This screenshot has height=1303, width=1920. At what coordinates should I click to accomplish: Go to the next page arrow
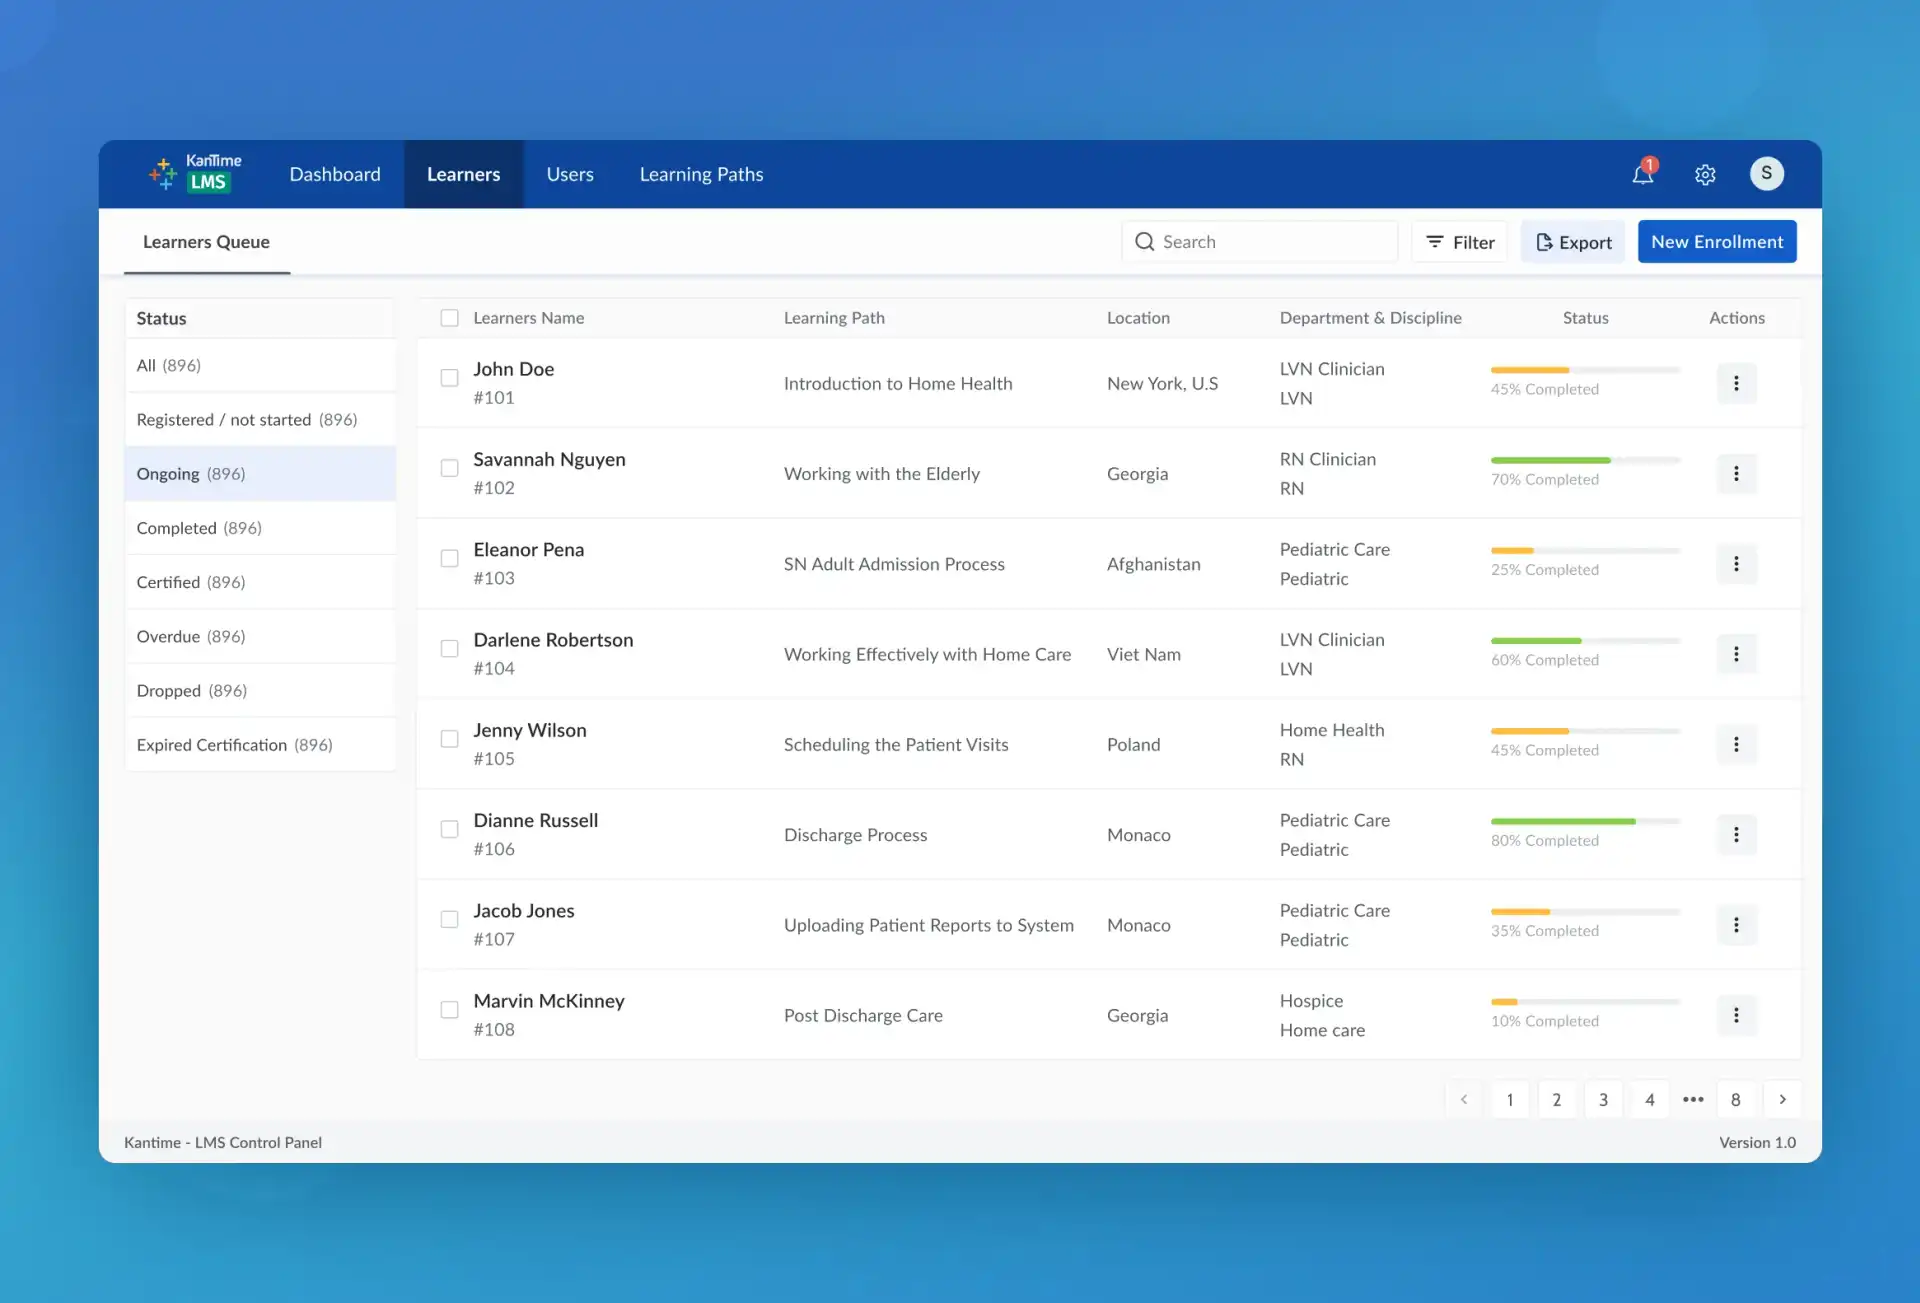1782,1099
